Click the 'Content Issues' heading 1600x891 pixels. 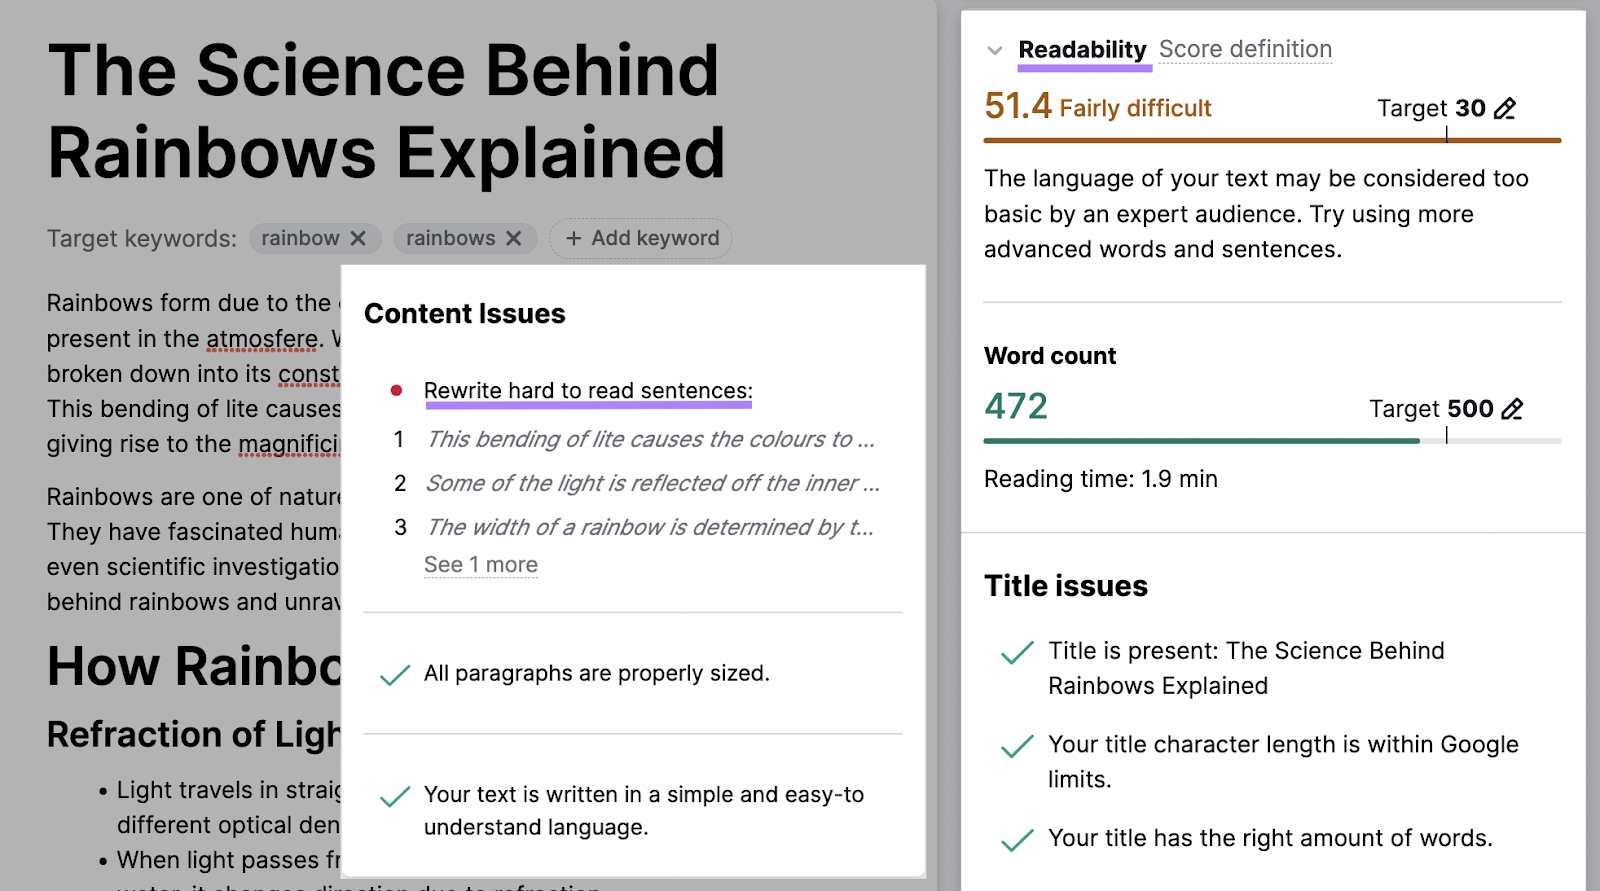[465, 314]
